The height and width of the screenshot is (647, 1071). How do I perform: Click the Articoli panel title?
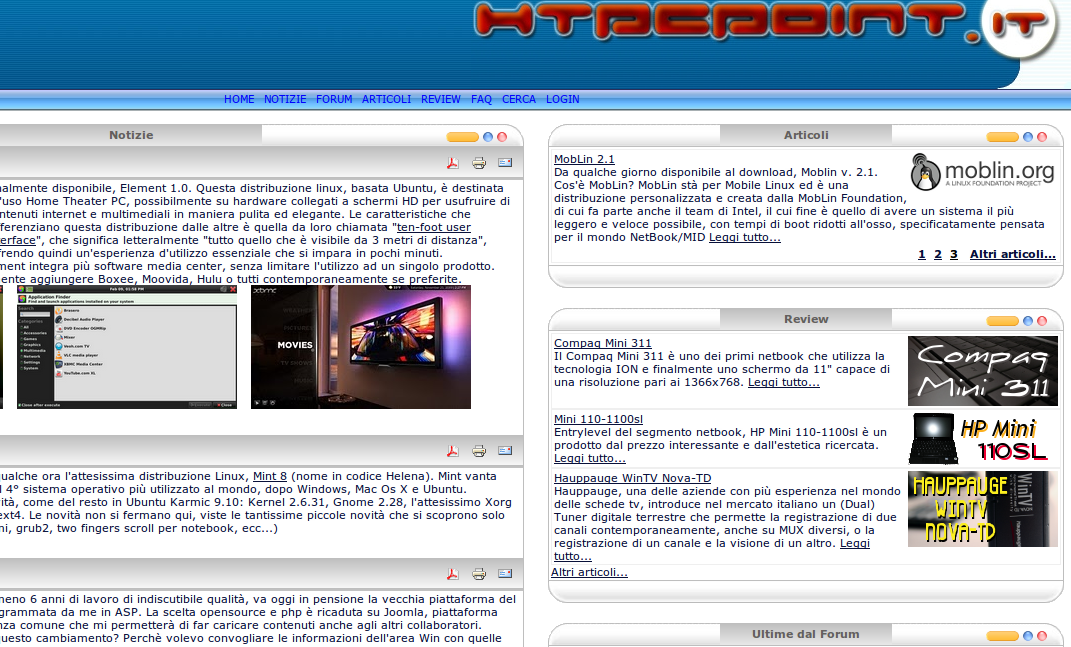coord(806,135)
